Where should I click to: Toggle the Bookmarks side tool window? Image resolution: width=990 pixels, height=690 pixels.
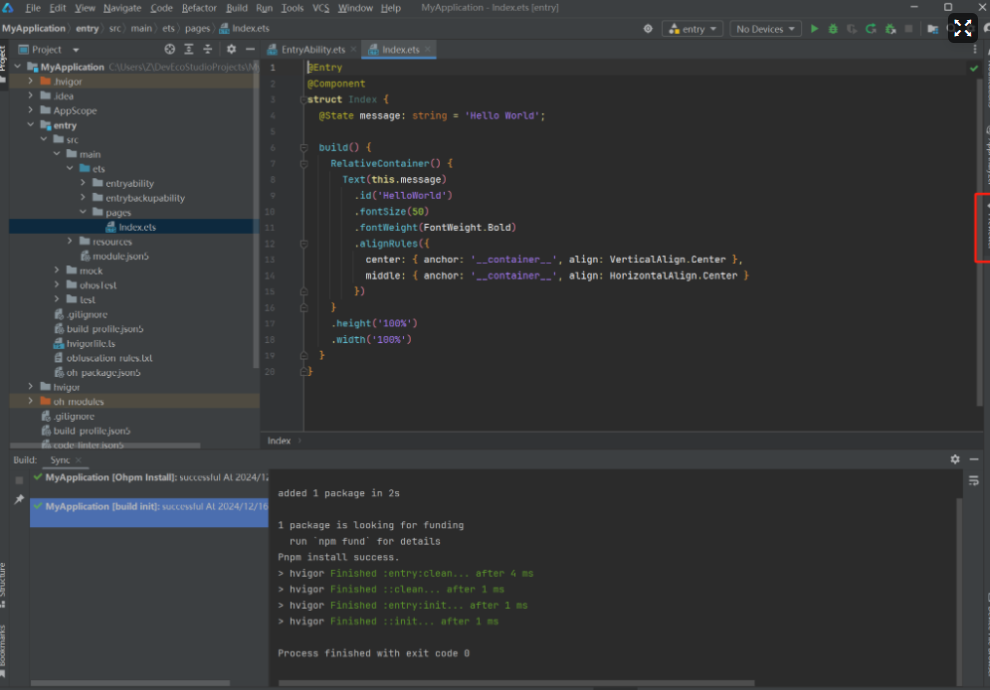click(3, 650)
